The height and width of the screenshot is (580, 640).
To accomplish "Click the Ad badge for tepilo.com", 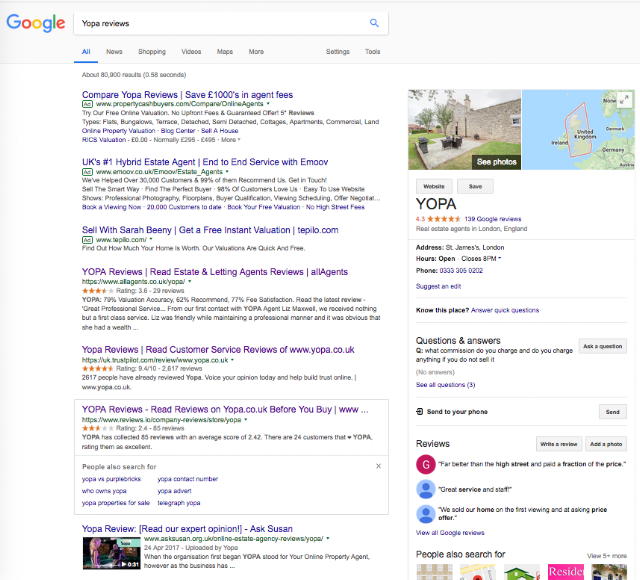I will [87, 240].
